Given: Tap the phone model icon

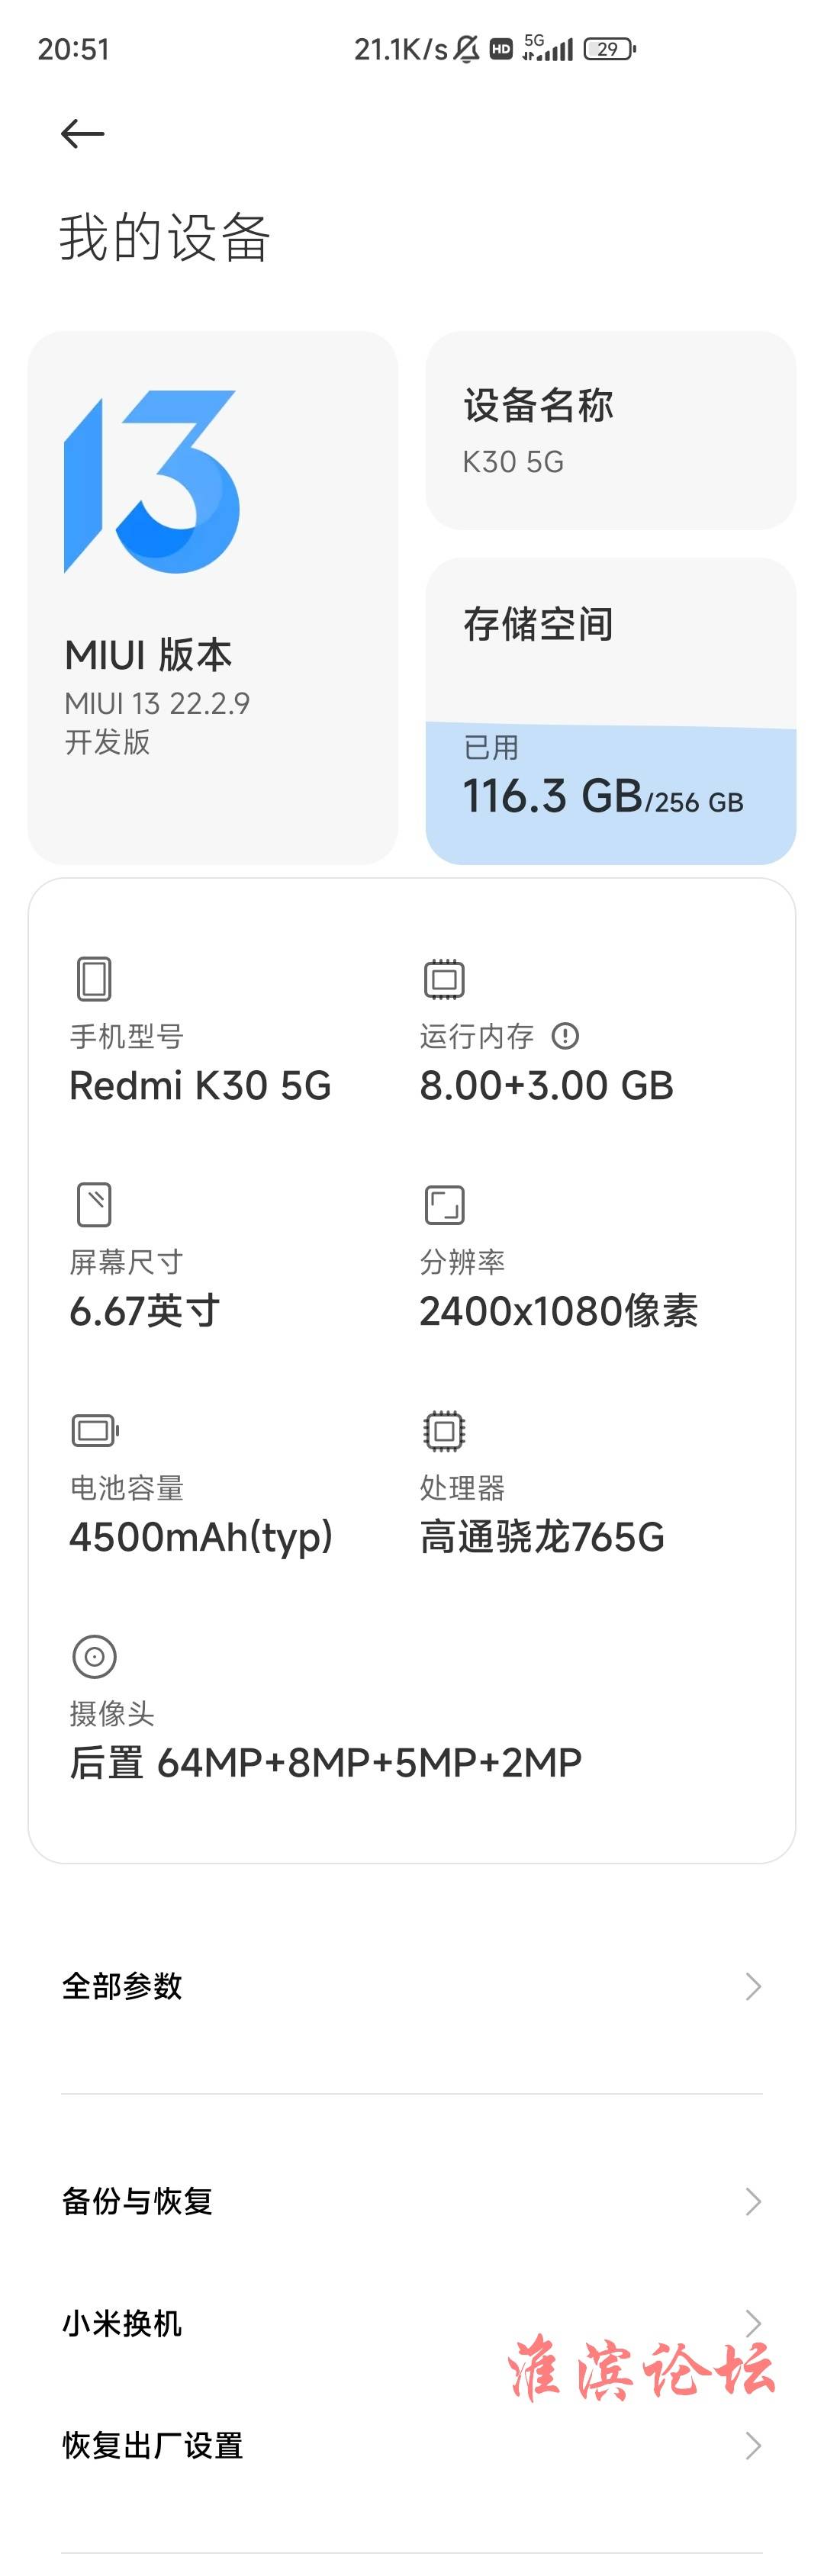Looking at the screenshot, I should (94, 978).
